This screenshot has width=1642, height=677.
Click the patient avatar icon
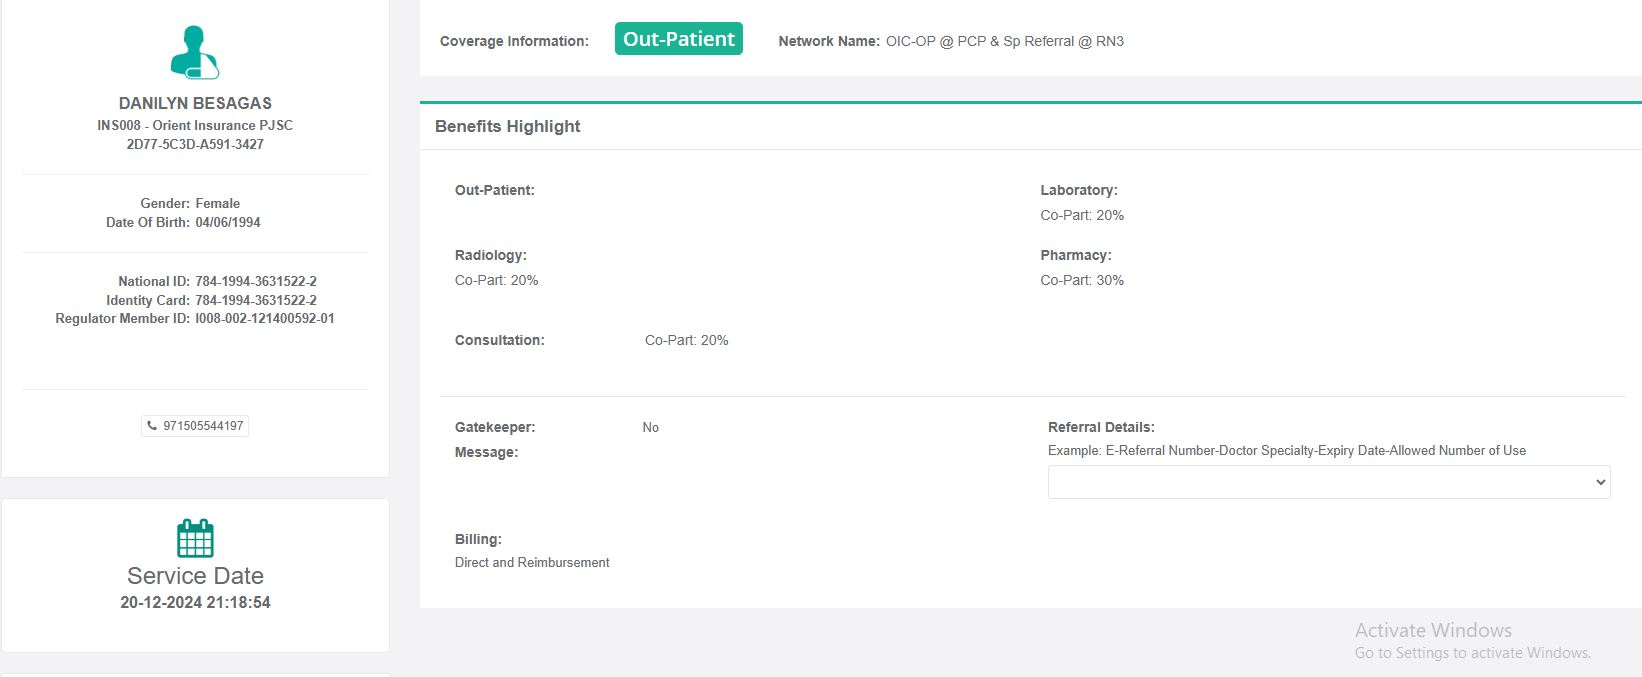tap(195, 53)
